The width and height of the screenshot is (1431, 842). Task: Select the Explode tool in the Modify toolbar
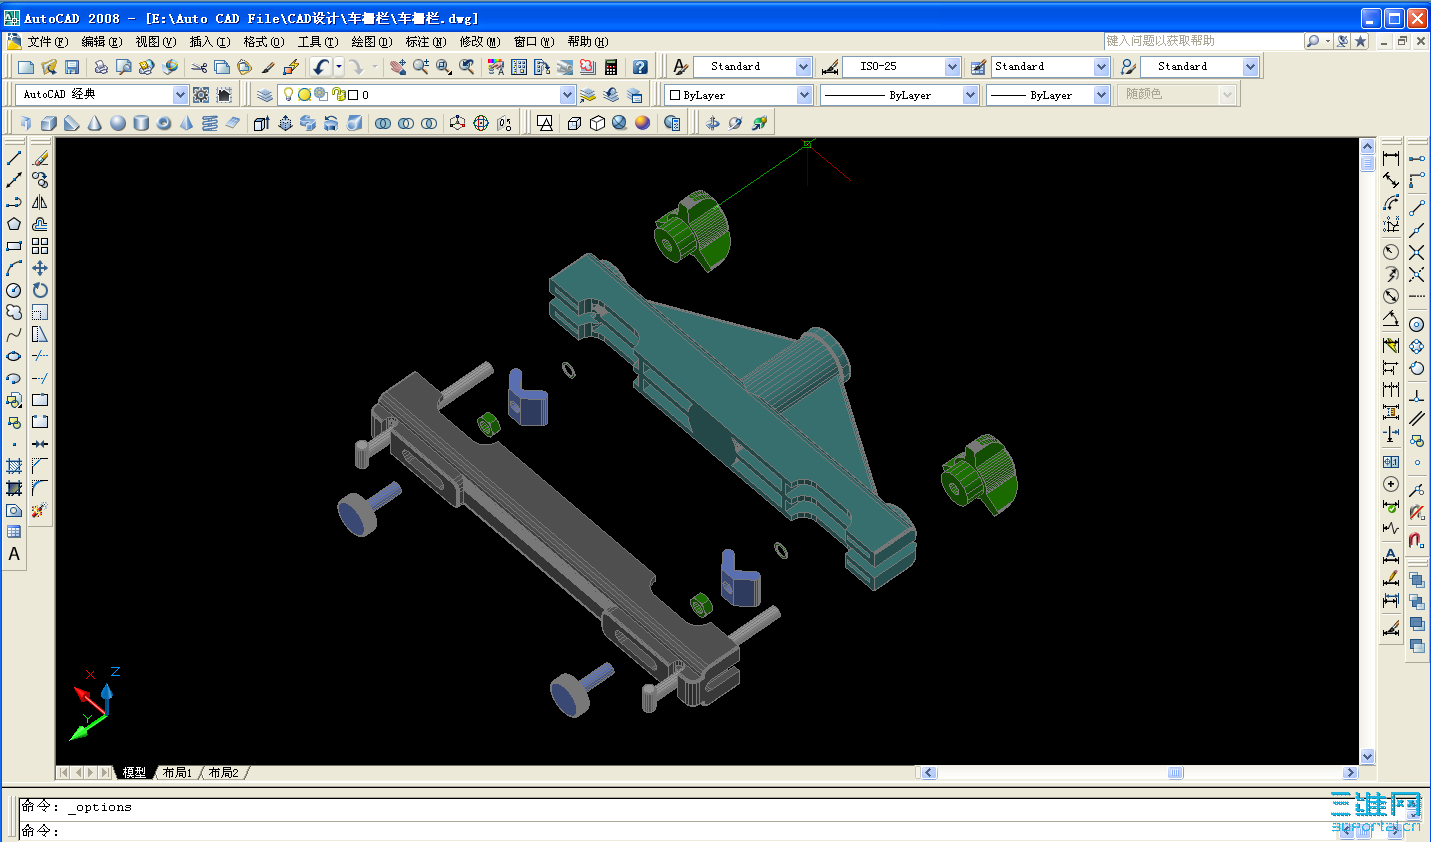(40, 510)
